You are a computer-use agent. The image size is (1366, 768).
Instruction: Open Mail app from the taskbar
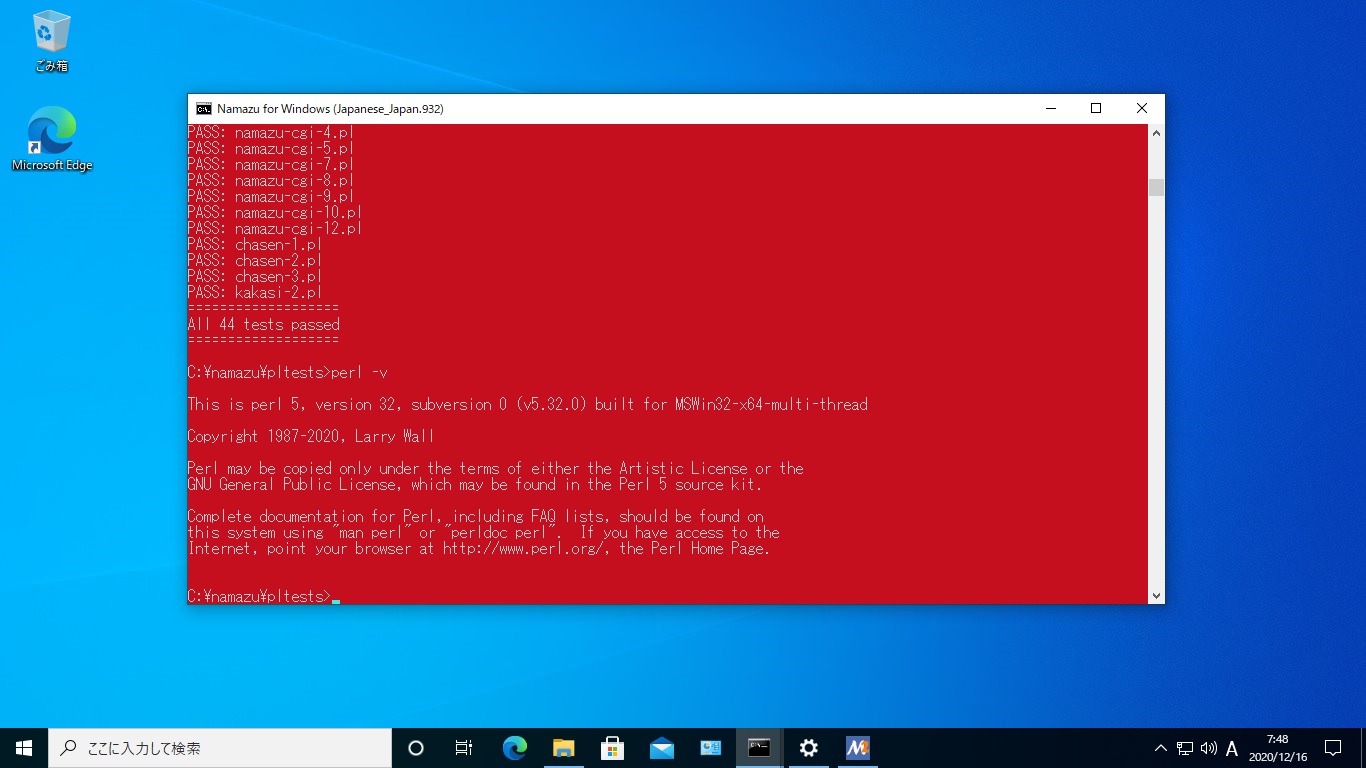[x=661, y=748]
